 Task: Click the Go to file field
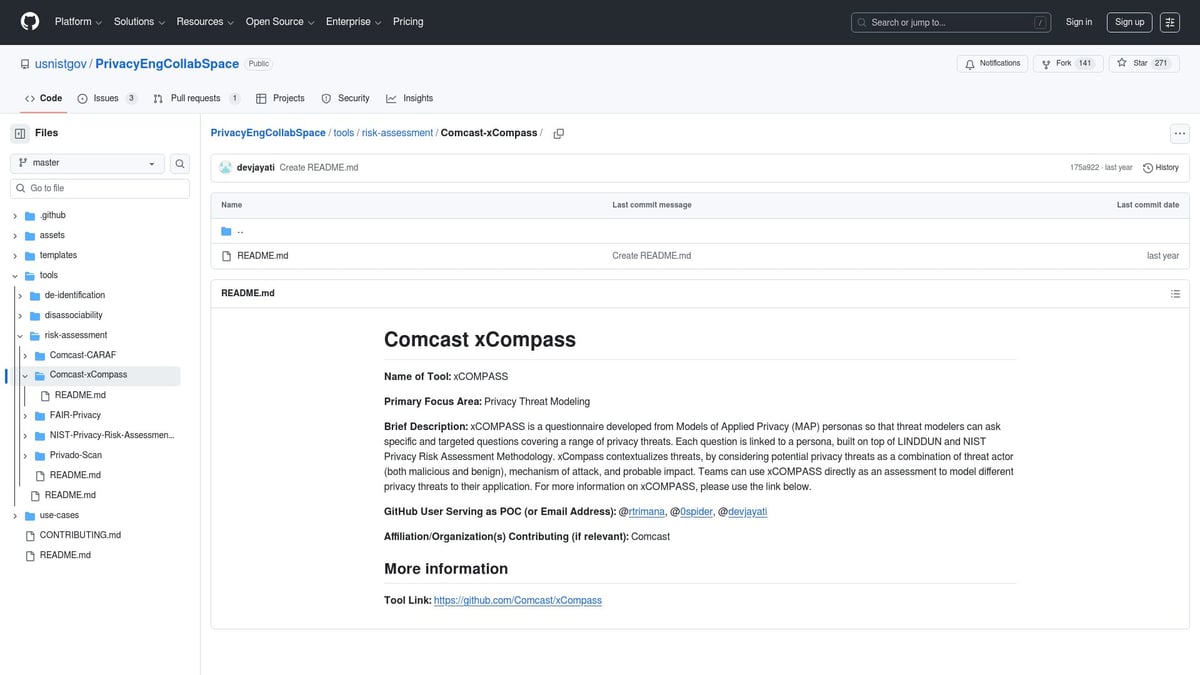pos(99,187)
